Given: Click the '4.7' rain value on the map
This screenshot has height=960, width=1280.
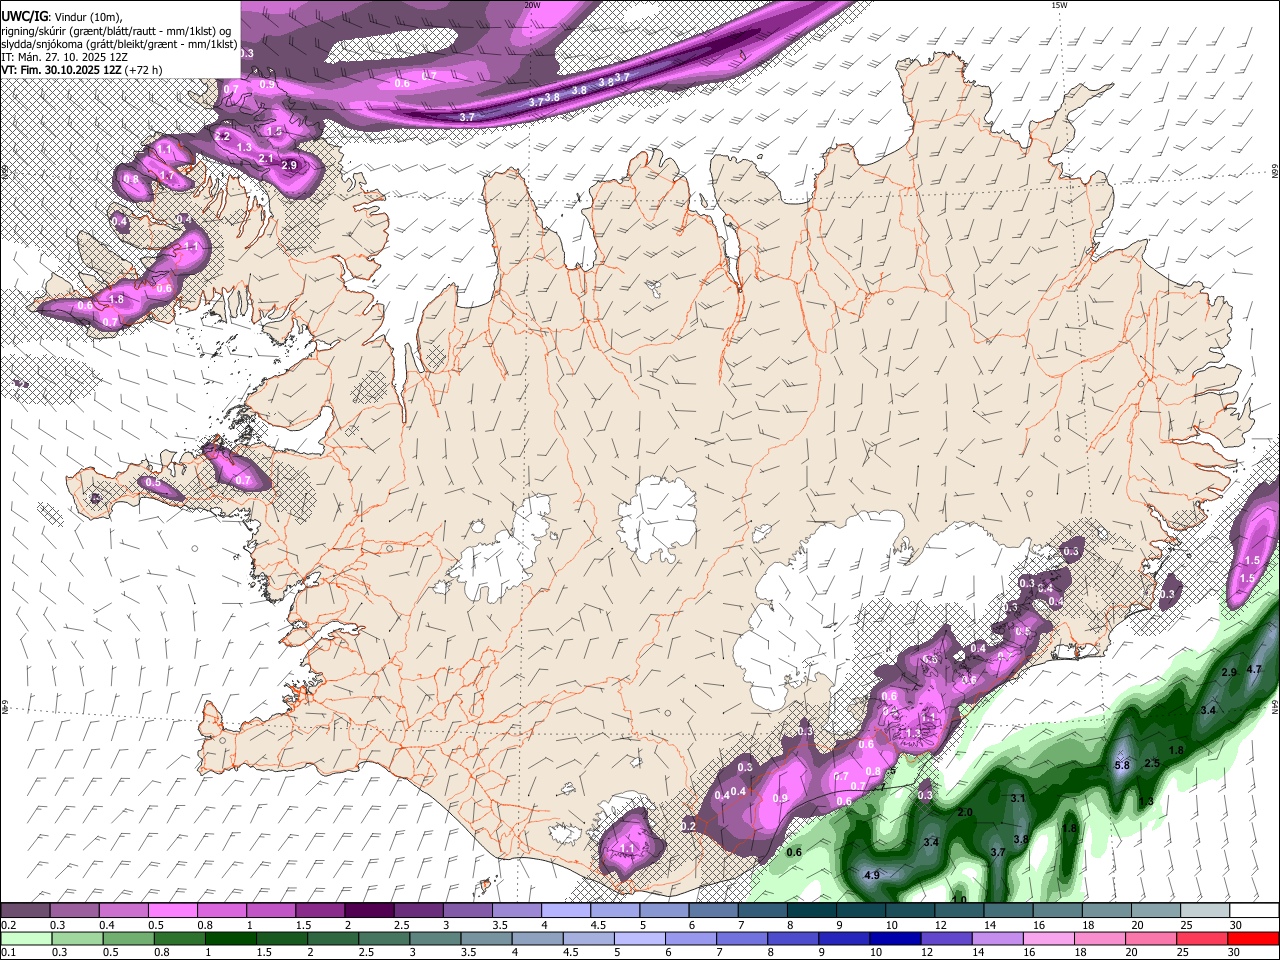Looking at the screenshot, I should click(1255, 669).
